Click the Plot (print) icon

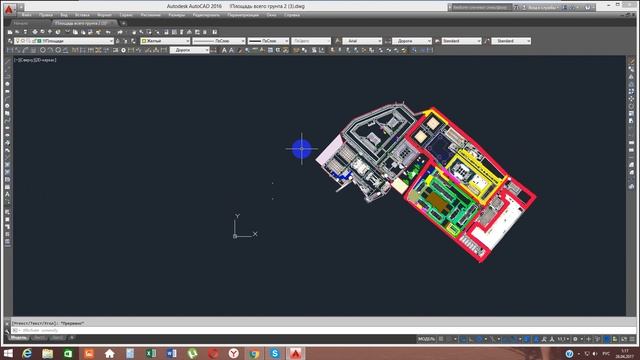[35, 32]
